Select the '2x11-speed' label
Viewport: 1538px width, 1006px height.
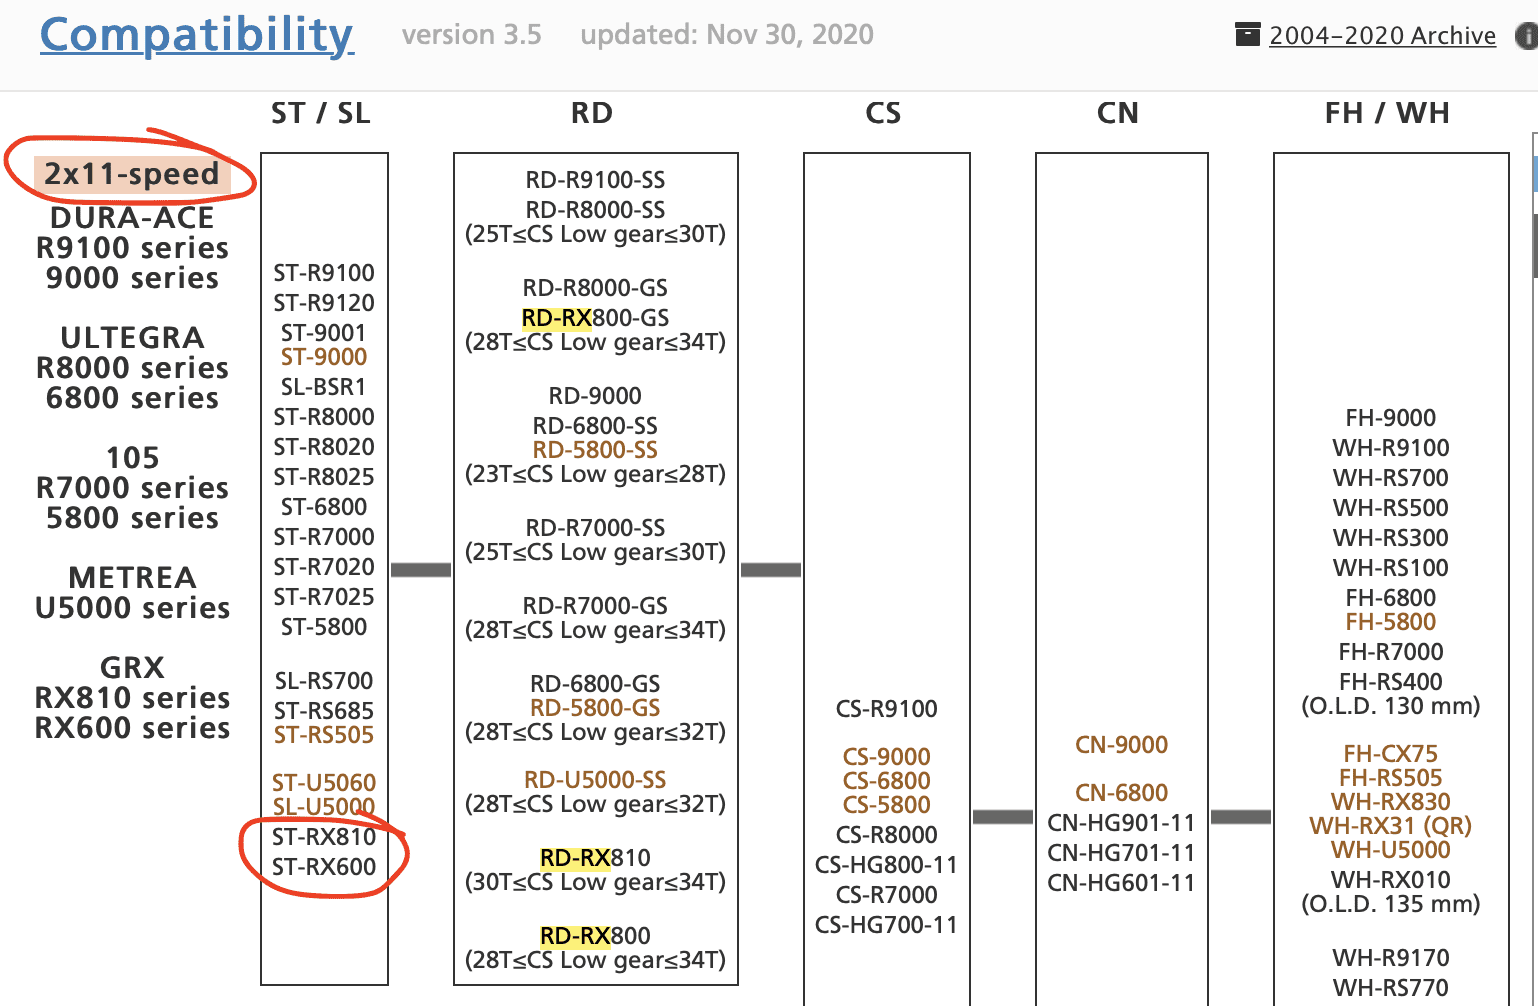(x=132, y=174)
